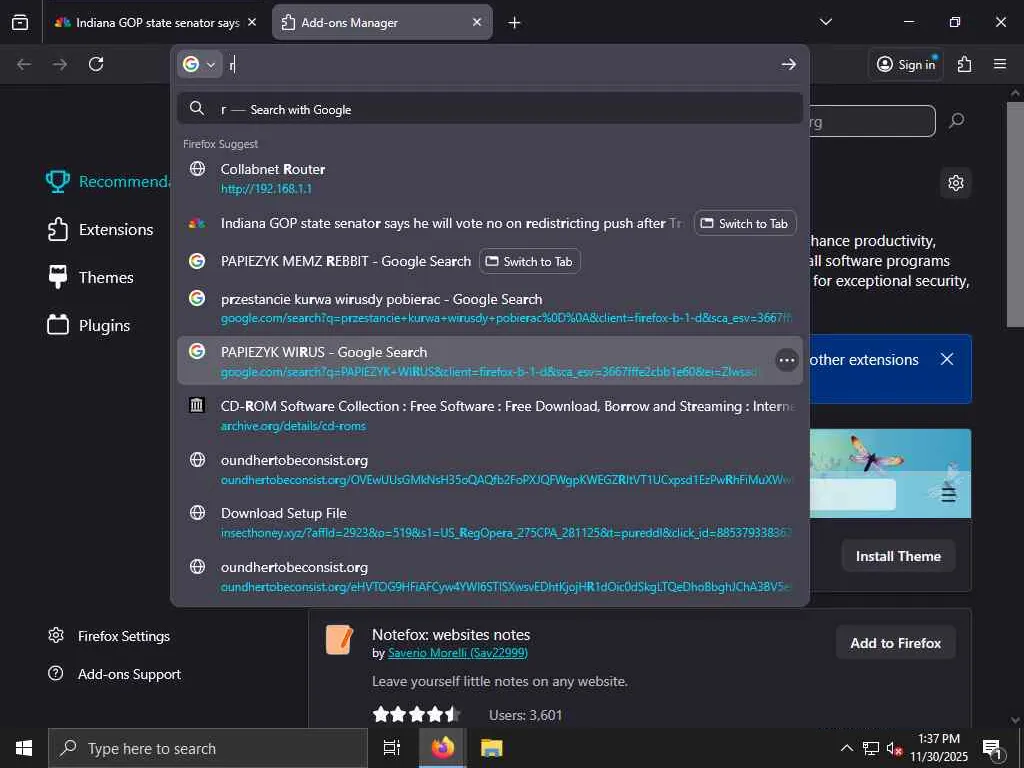This screenshot has height=768, width=1024.
Task: Click the add-ons search magnifier icon
Action: 956,120
